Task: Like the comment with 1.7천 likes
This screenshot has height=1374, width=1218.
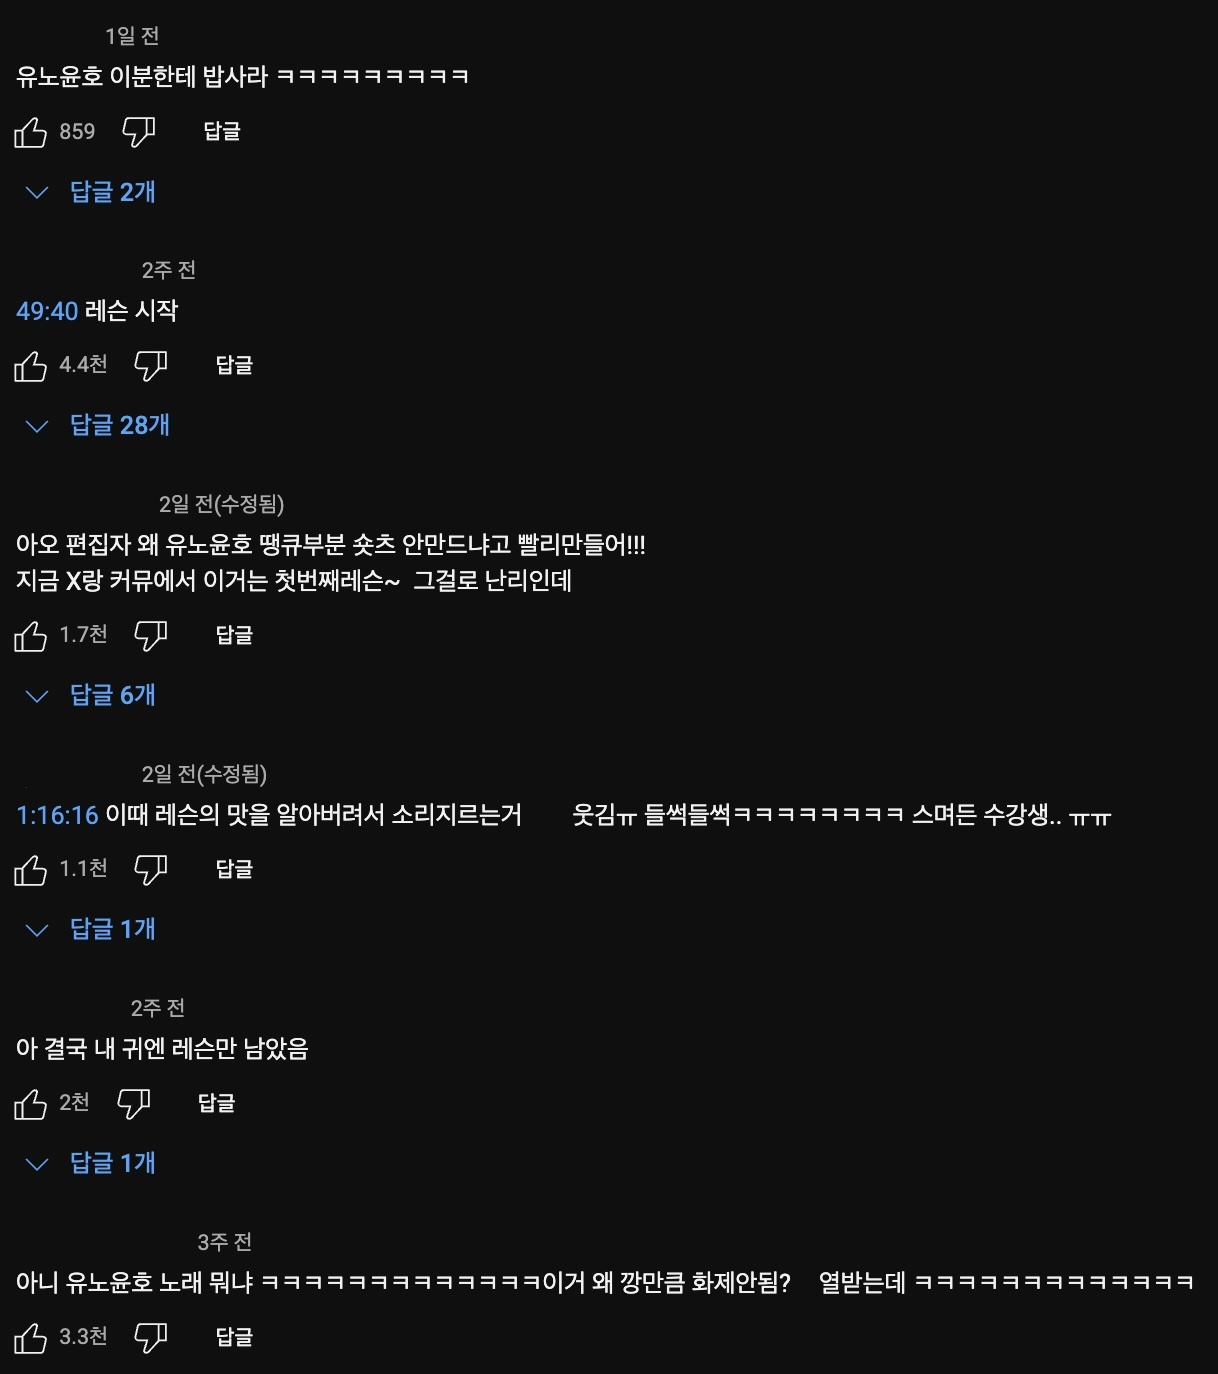Action: pyautogui.click(x=30, y=636)
